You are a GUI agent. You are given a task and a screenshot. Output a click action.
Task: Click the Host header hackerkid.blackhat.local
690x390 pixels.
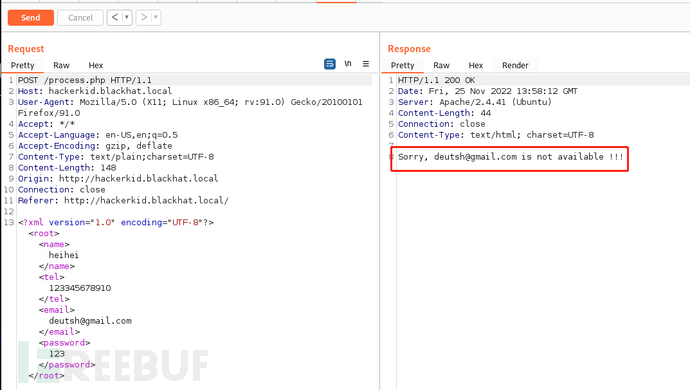[x=95, y=91]
